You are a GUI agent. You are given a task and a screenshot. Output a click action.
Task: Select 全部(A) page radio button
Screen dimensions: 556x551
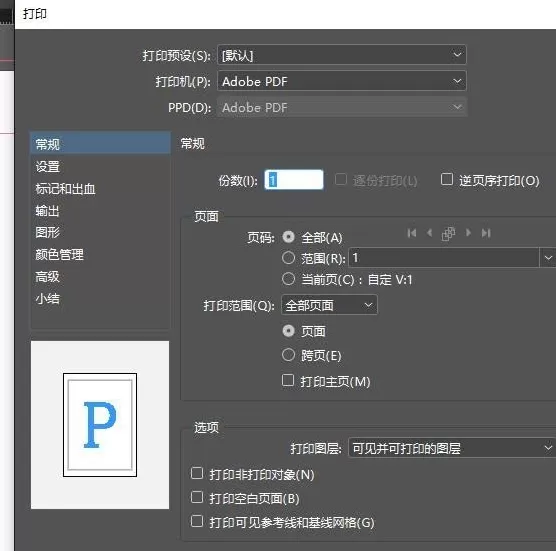288,237
